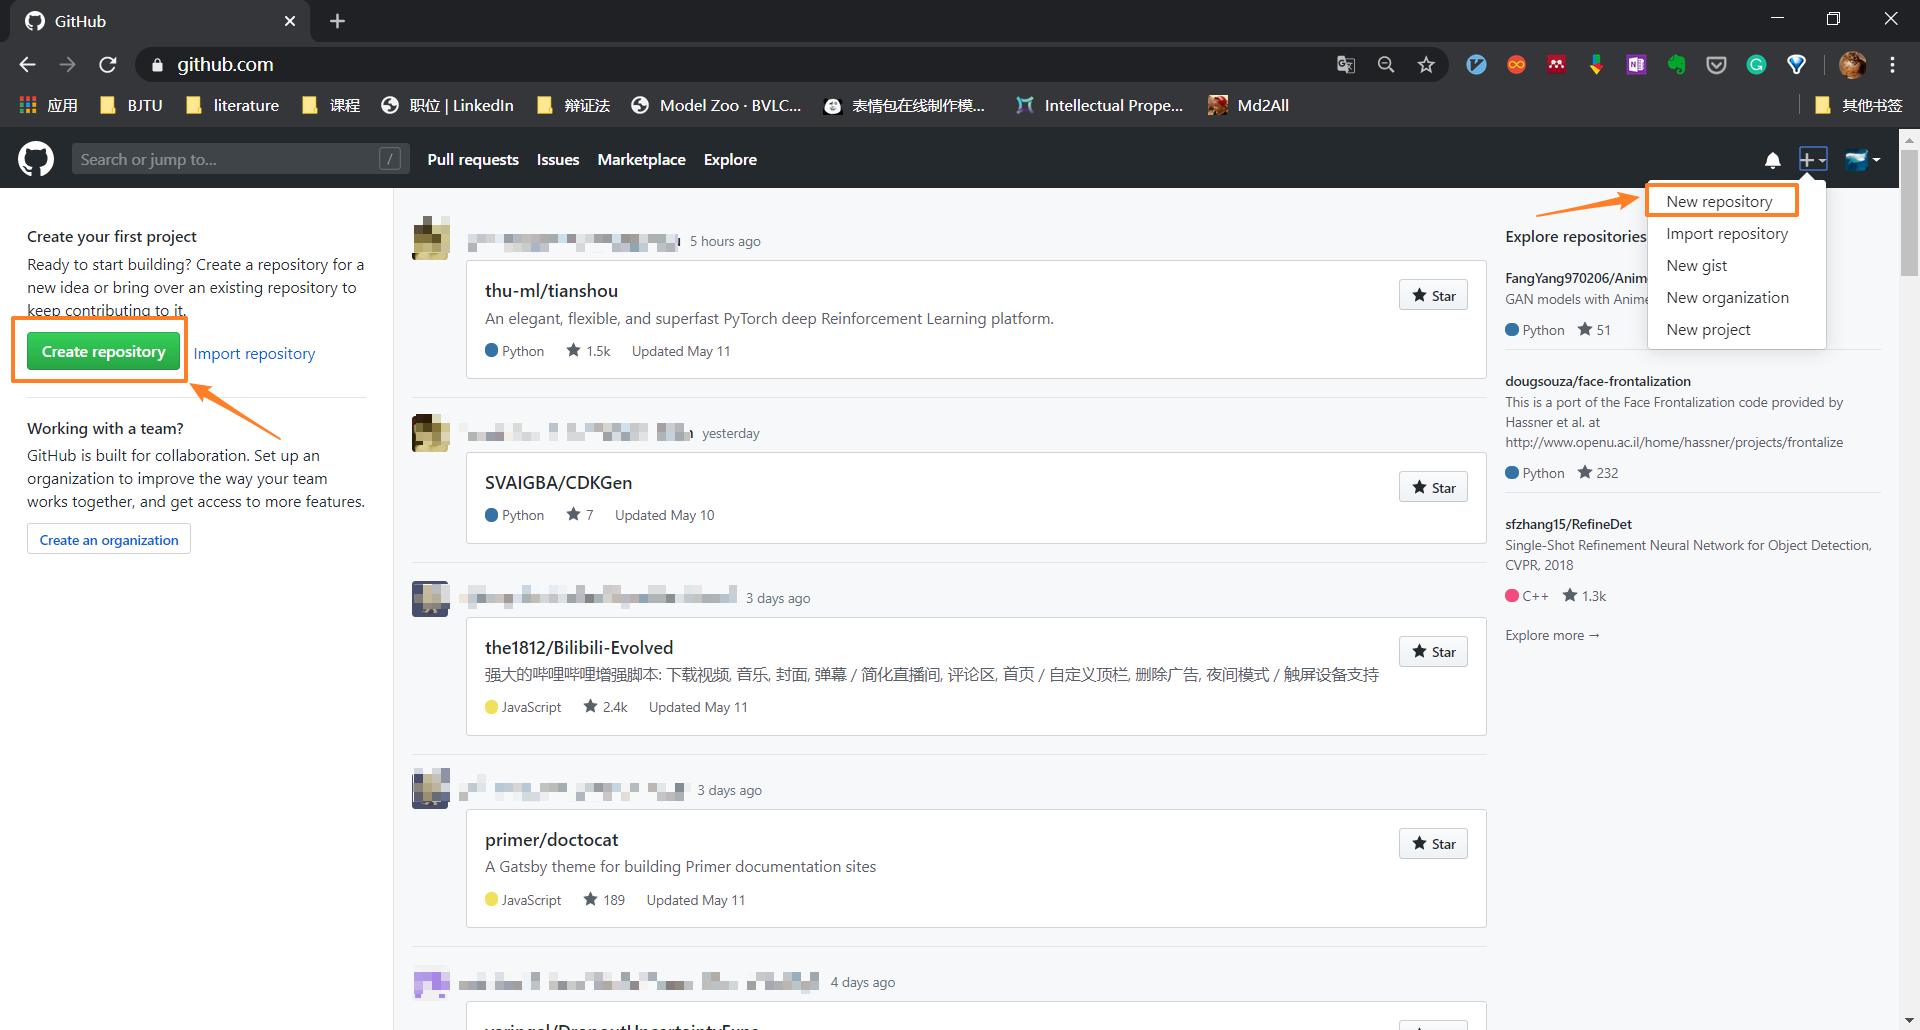This screenshot has width=1920, height=1030.
Task: Focus the Search or jump to field
Action: pos(240,159)
